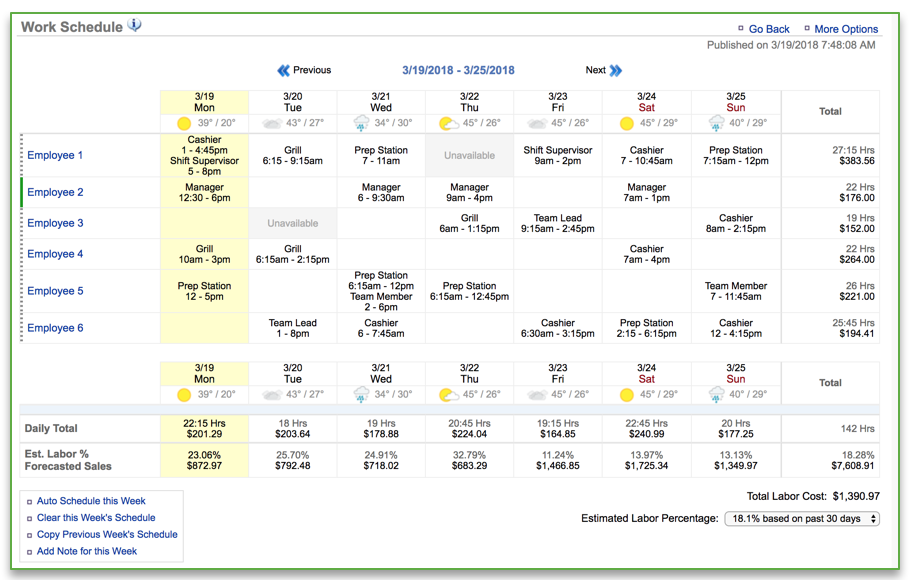The image size is (912, 580).
Task: Click the sunny weather icon for Mon 3/19 in top header
Action: (184, 123)
